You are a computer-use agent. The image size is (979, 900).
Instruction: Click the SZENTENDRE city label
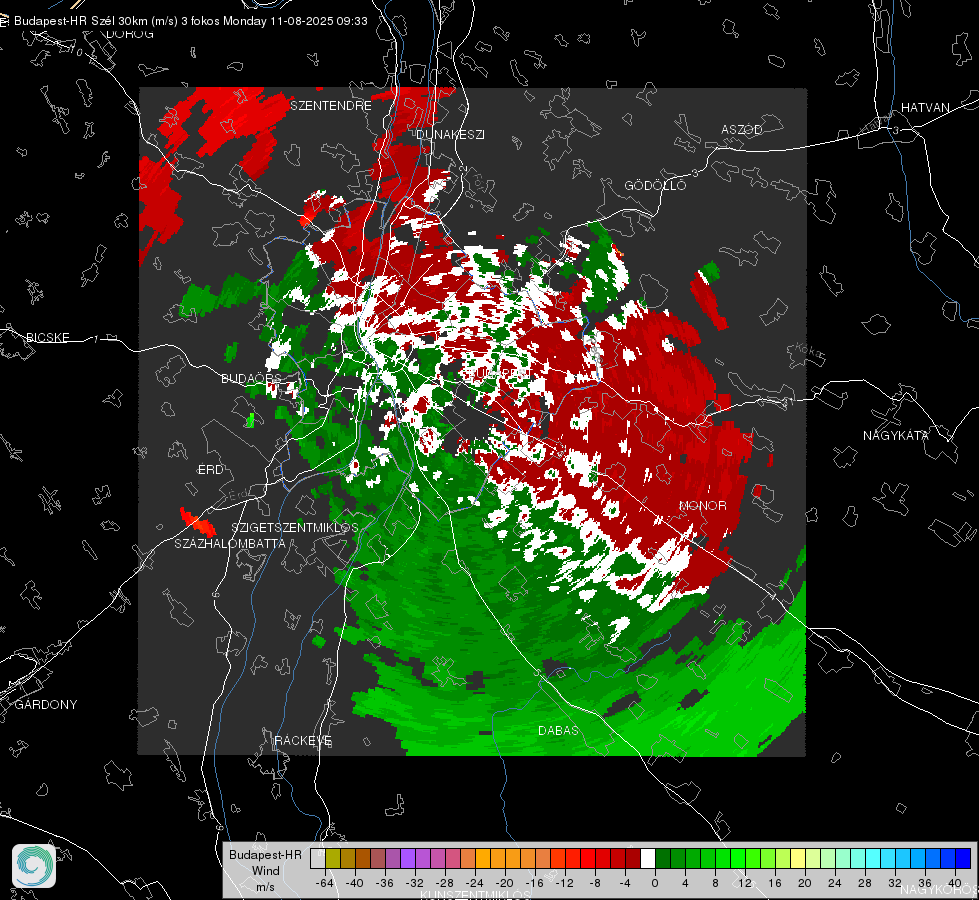coord(331,106)
